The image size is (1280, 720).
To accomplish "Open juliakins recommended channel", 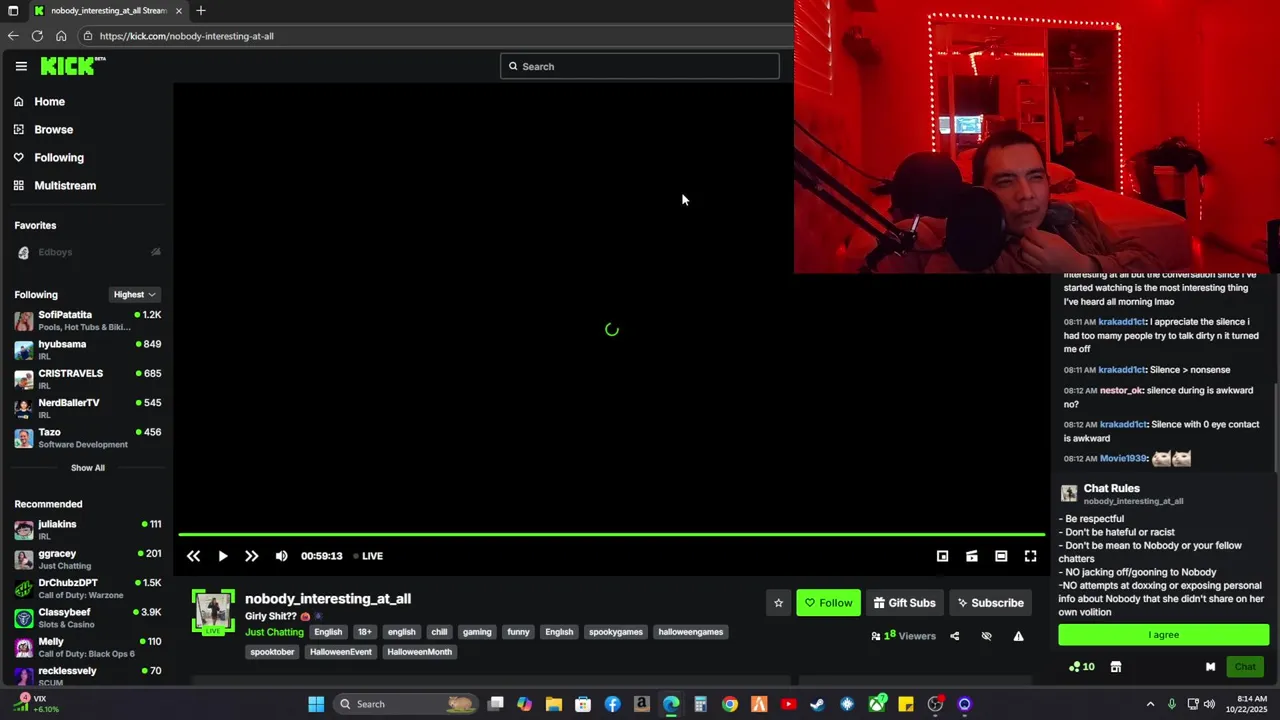I will tap(87, 530).
